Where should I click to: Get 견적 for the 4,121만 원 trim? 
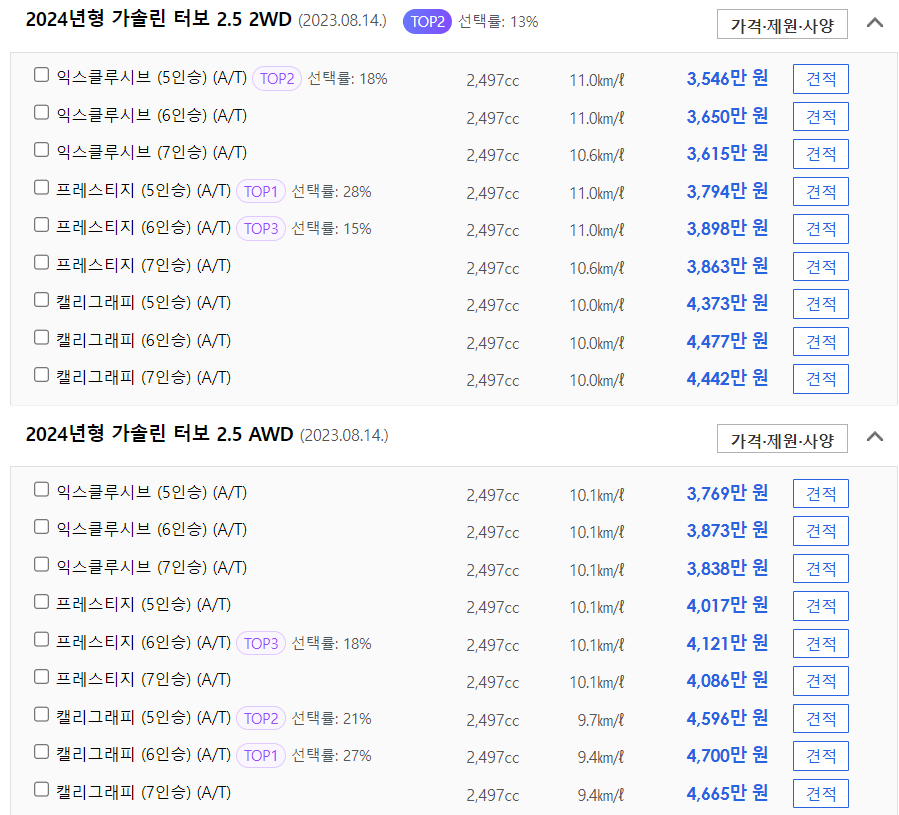(x=820, y=644)
